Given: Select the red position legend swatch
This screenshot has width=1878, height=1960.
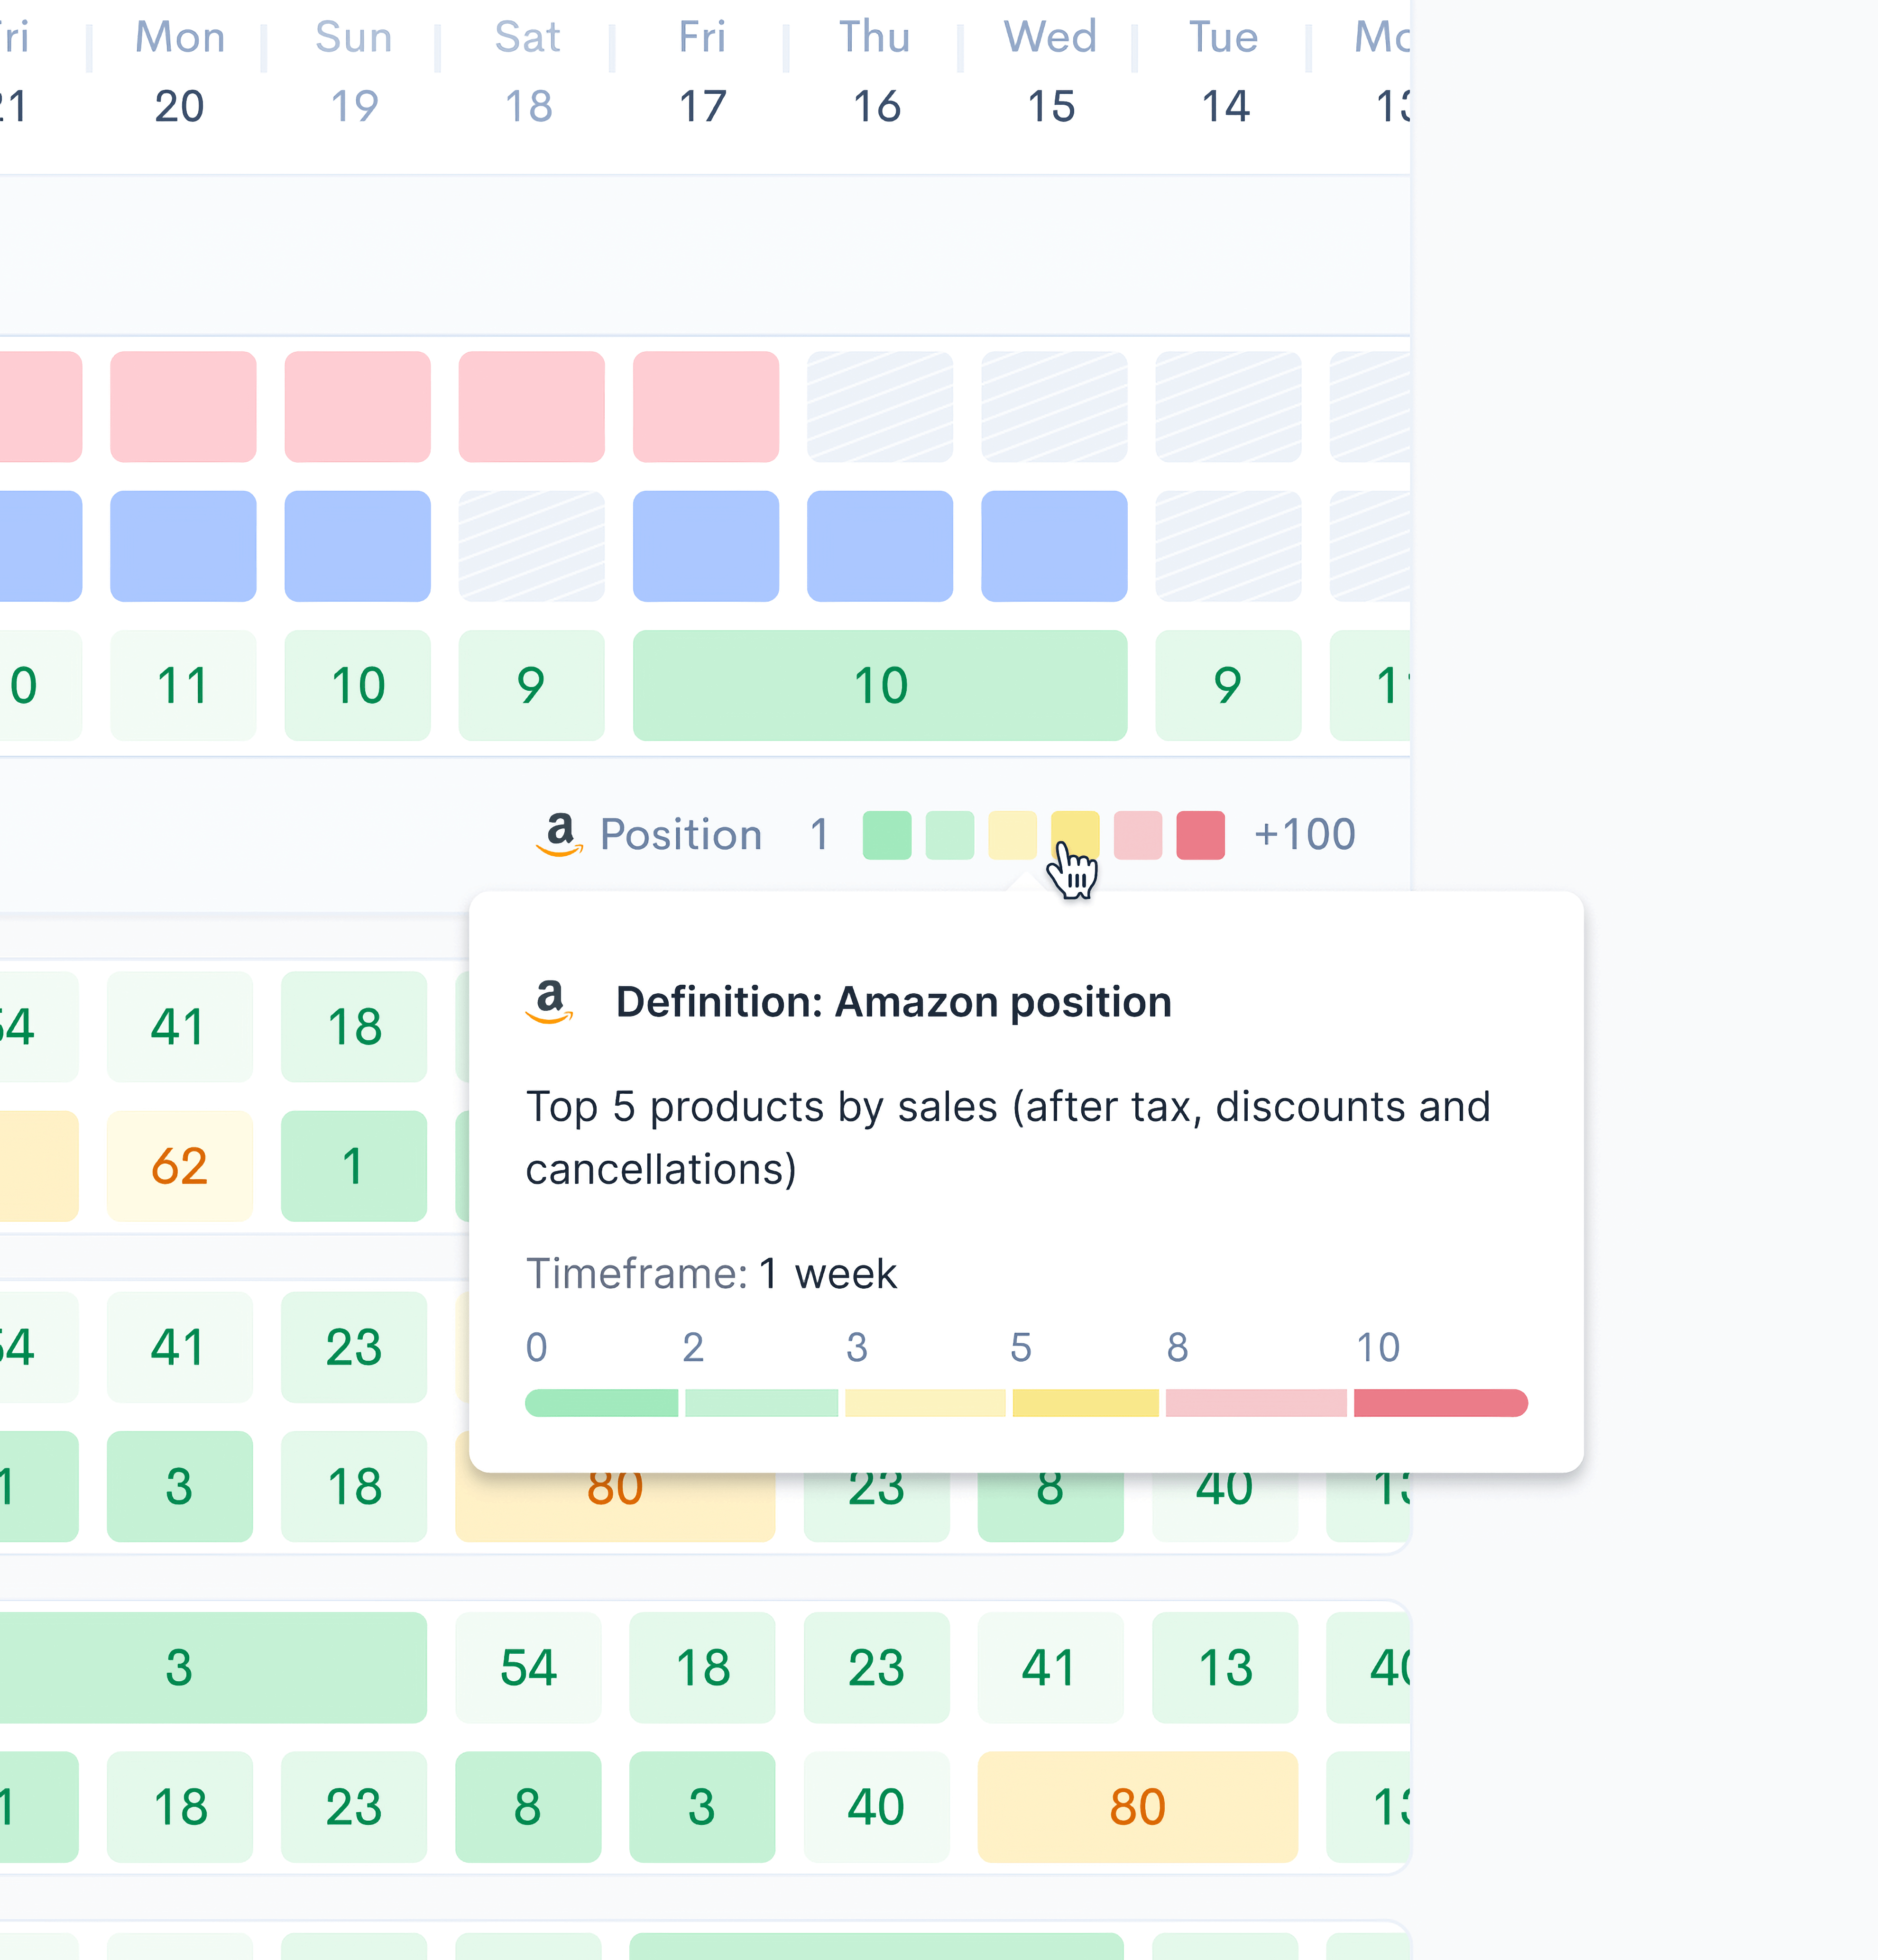Looking at the screenshot, I should click(1200, 835).
